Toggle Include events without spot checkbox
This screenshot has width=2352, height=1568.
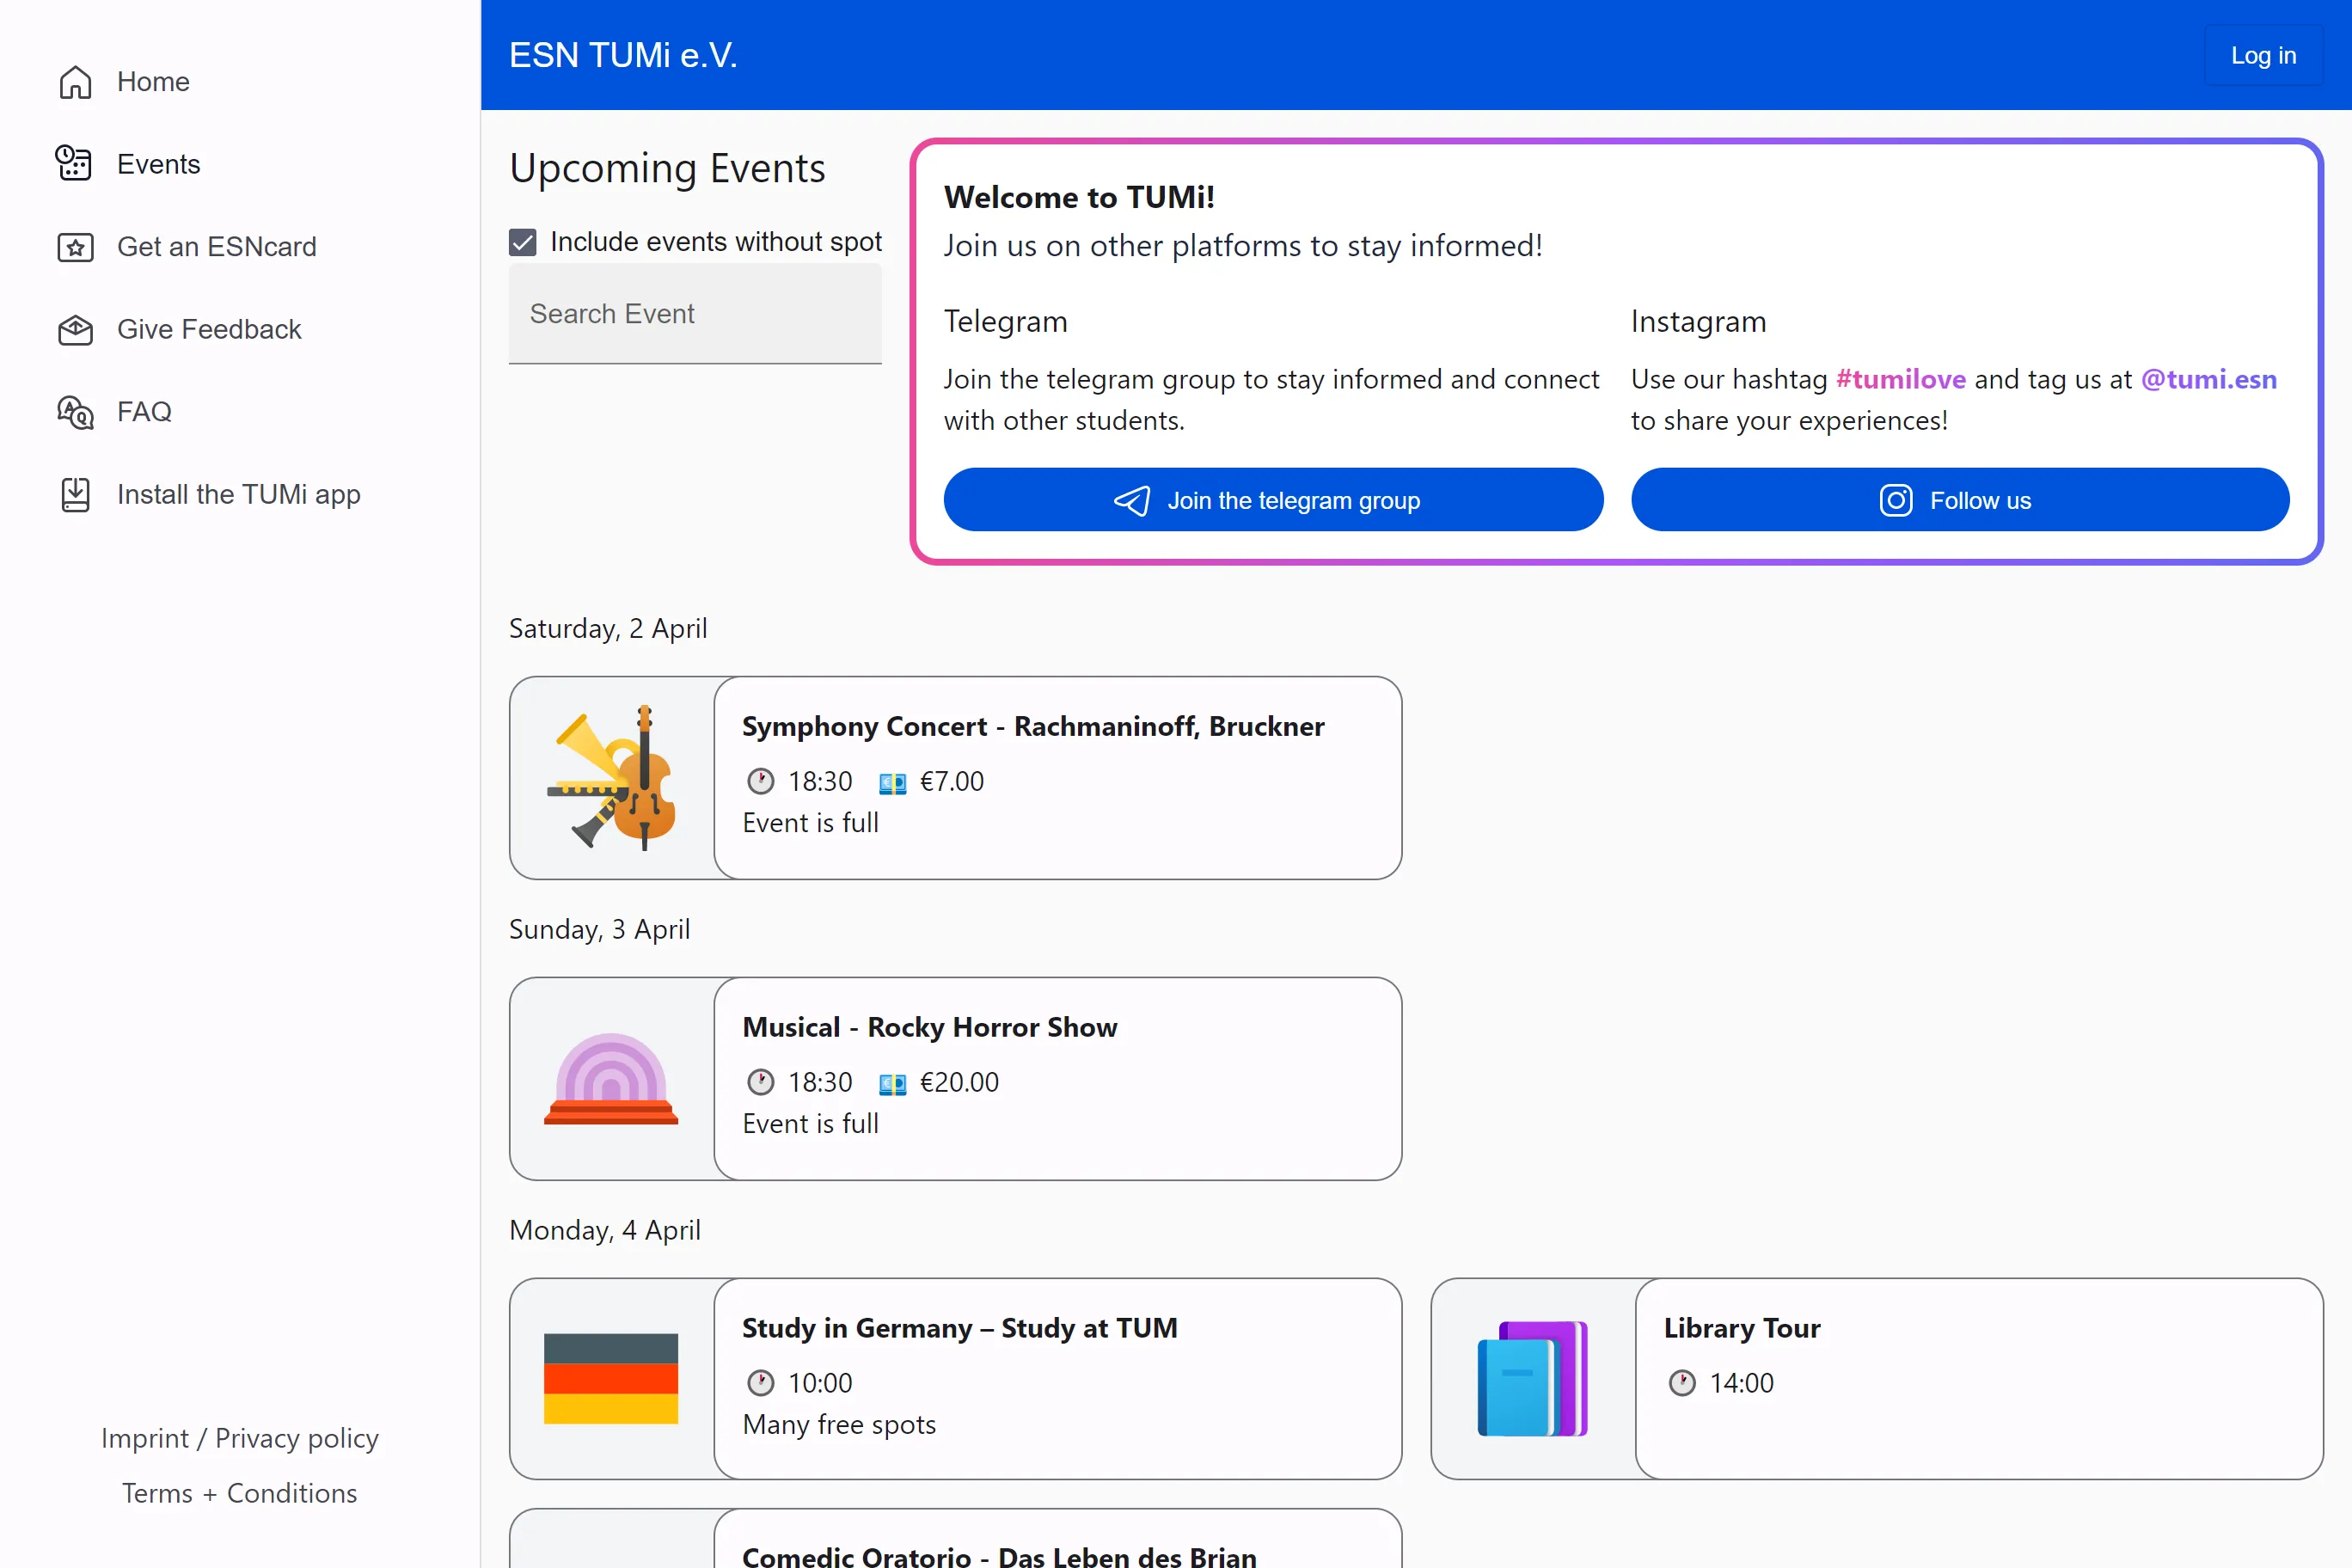click(x=523, y=242)
